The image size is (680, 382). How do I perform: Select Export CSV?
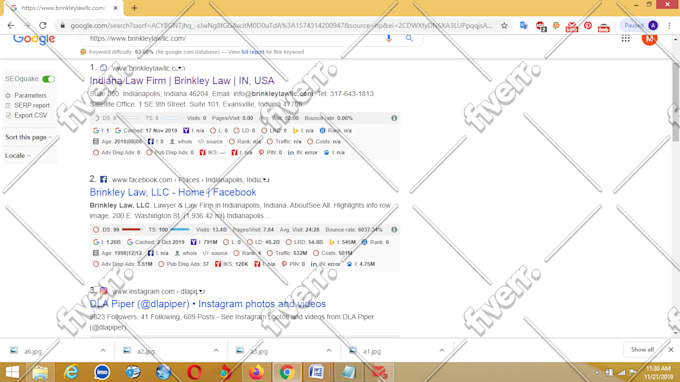tap(30, 115)
